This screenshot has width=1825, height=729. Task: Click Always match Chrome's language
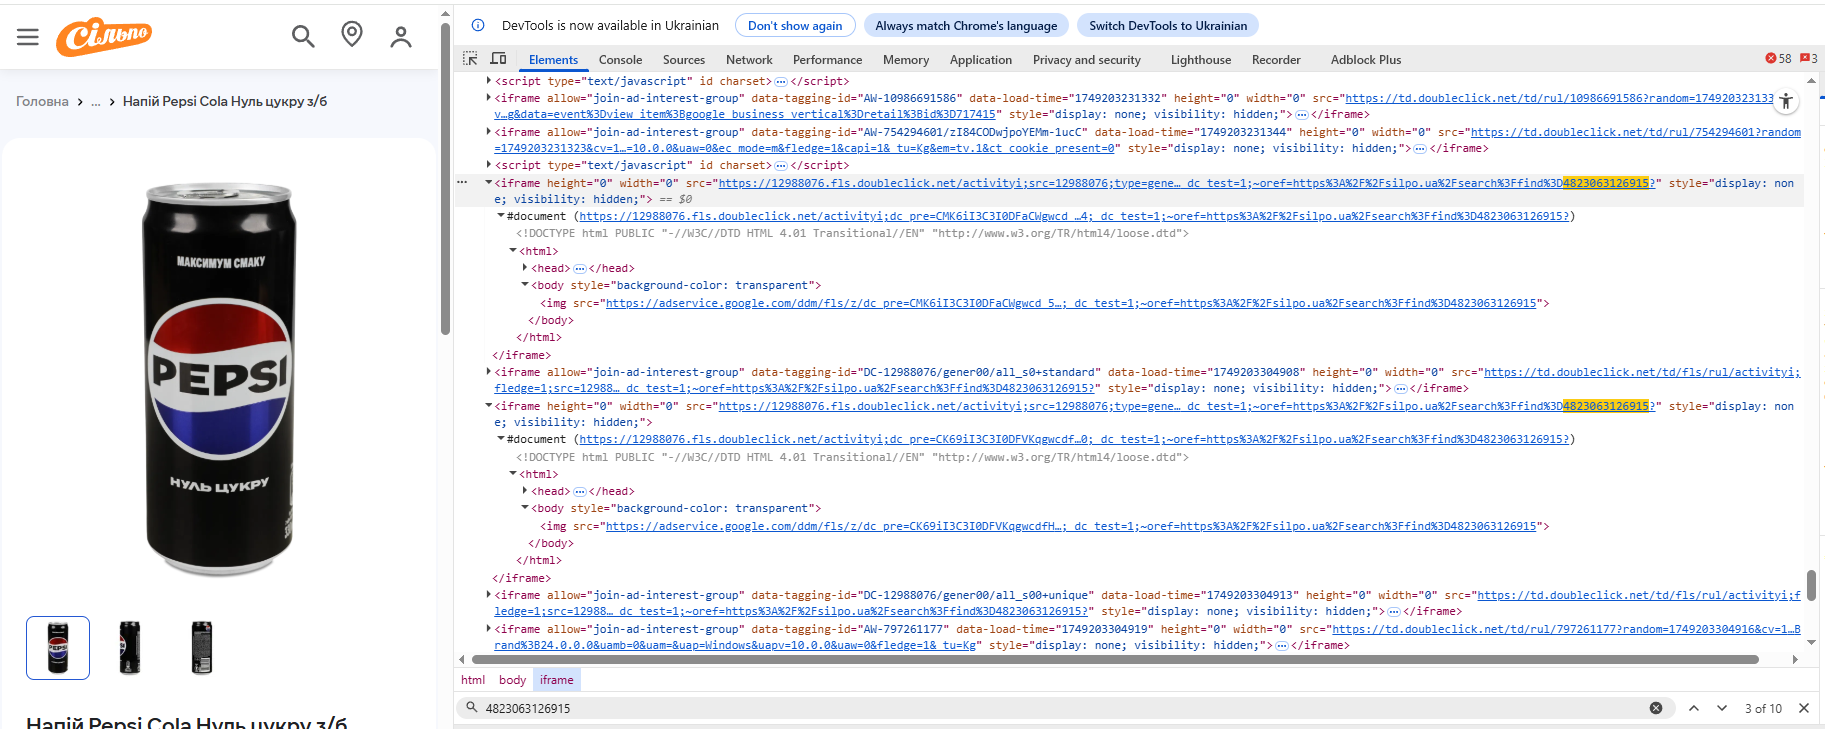pos(966,26)
